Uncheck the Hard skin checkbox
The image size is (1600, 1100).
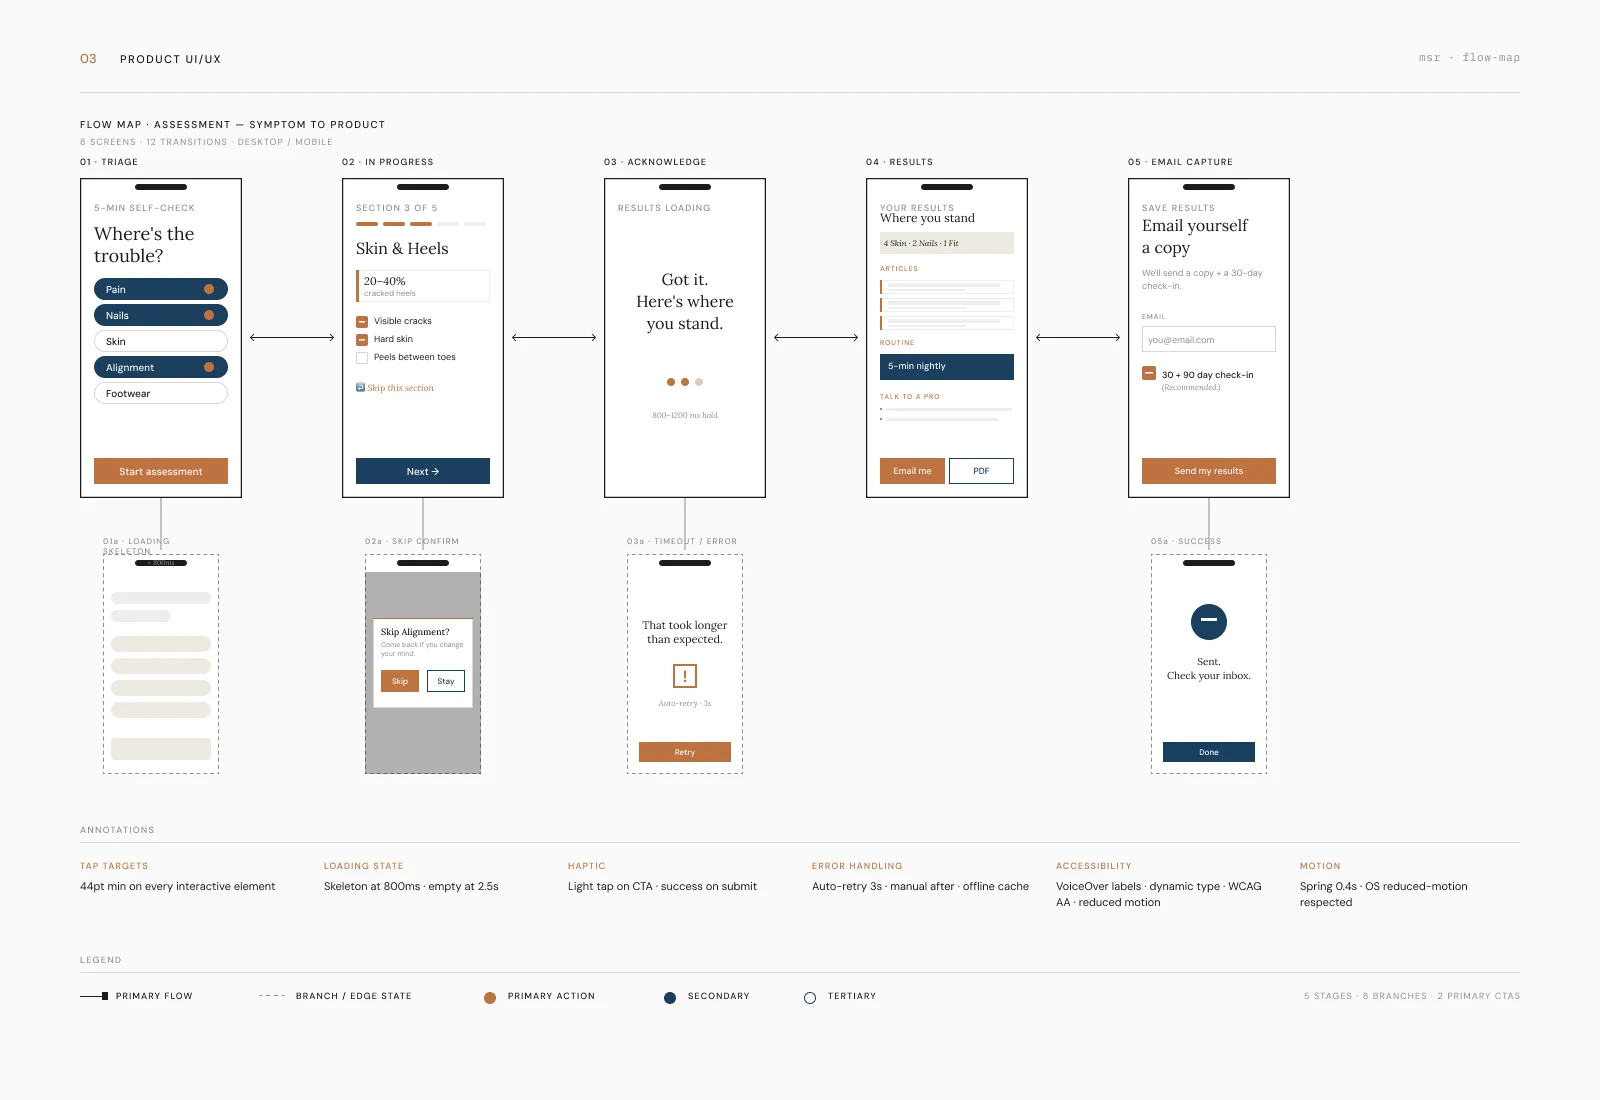tap(362, 339)
